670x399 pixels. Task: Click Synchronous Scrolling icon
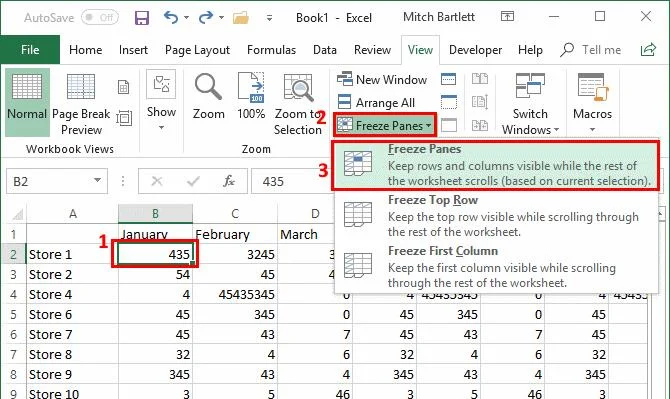click(479, 102)
